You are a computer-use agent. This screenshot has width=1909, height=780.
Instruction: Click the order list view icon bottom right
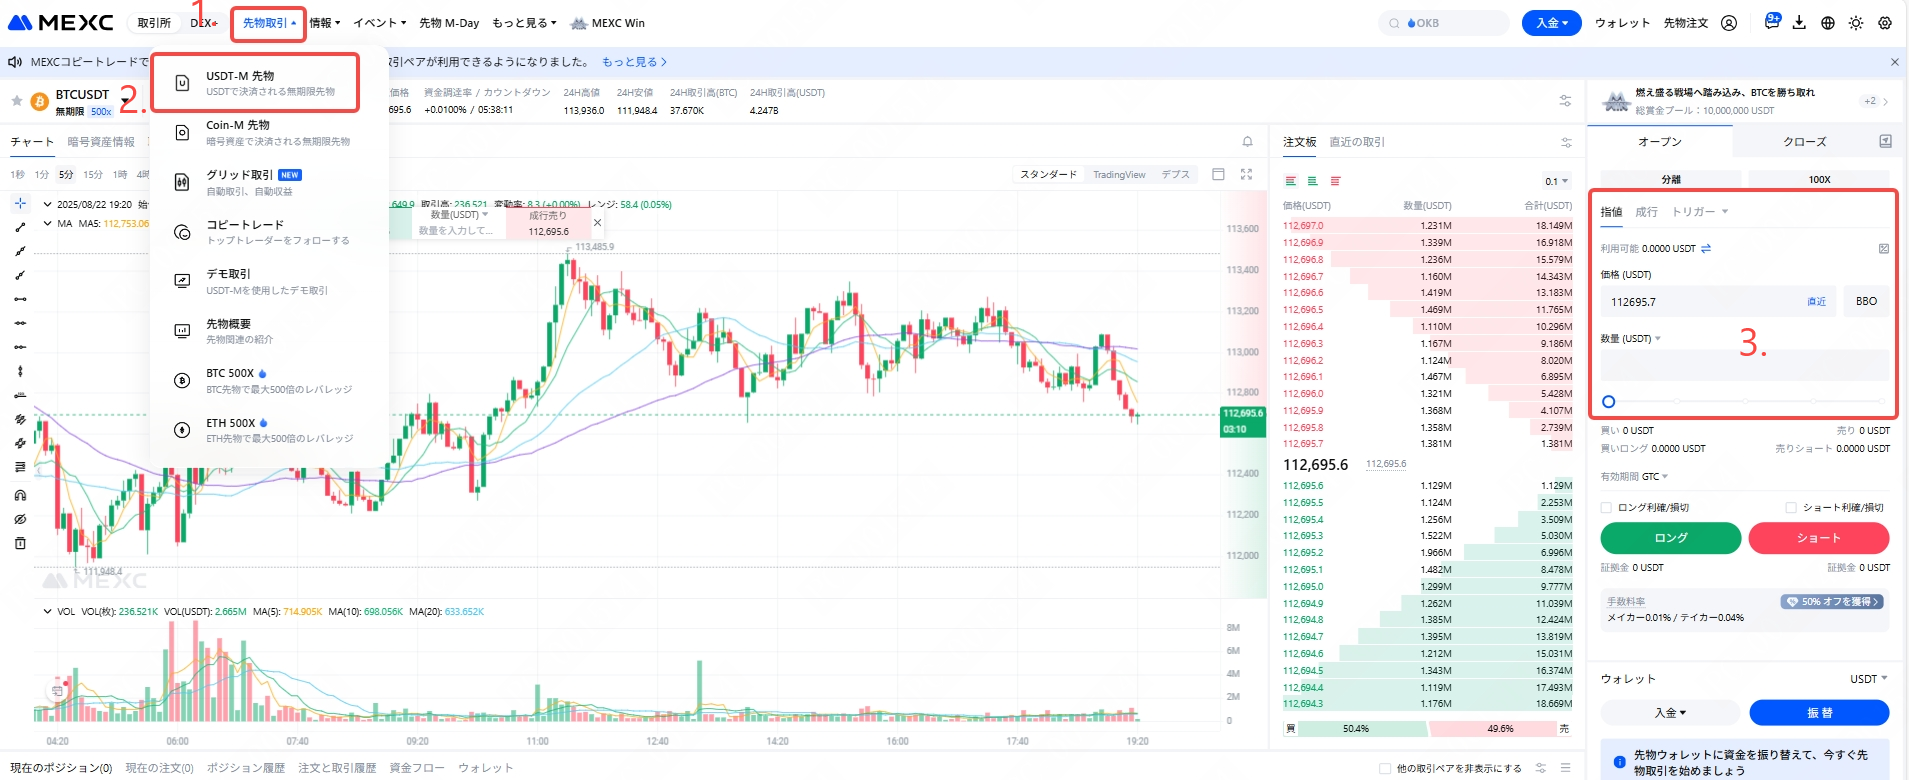click(1565, 768)
